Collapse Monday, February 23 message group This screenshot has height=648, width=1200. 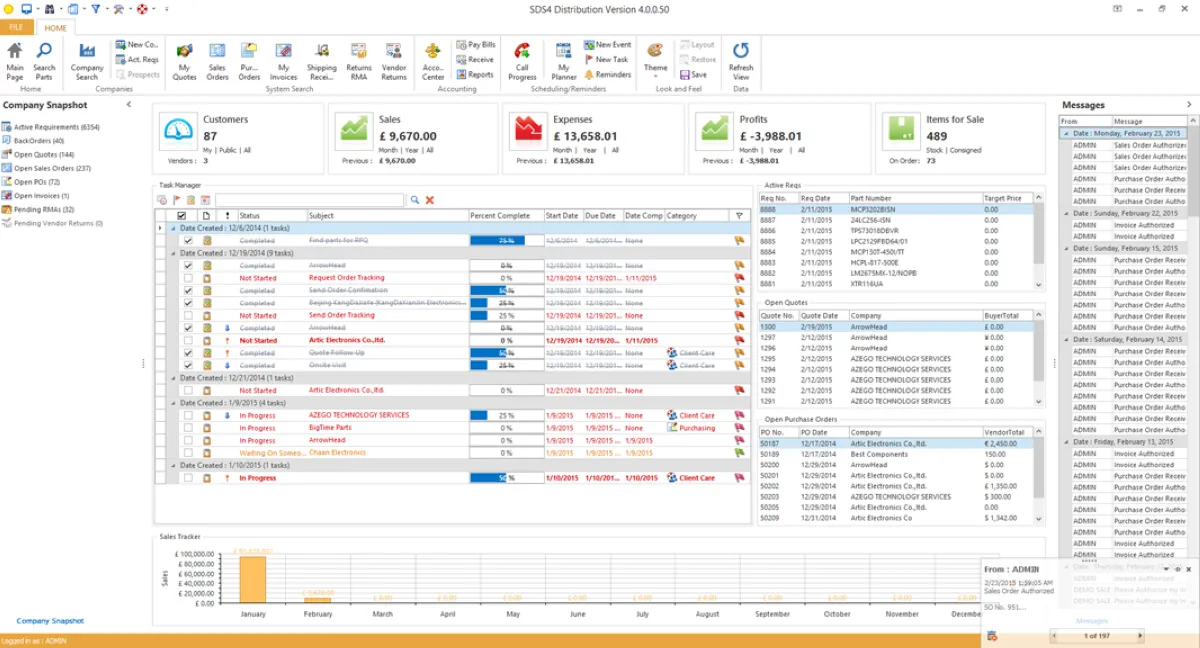tap(1066, 133)
